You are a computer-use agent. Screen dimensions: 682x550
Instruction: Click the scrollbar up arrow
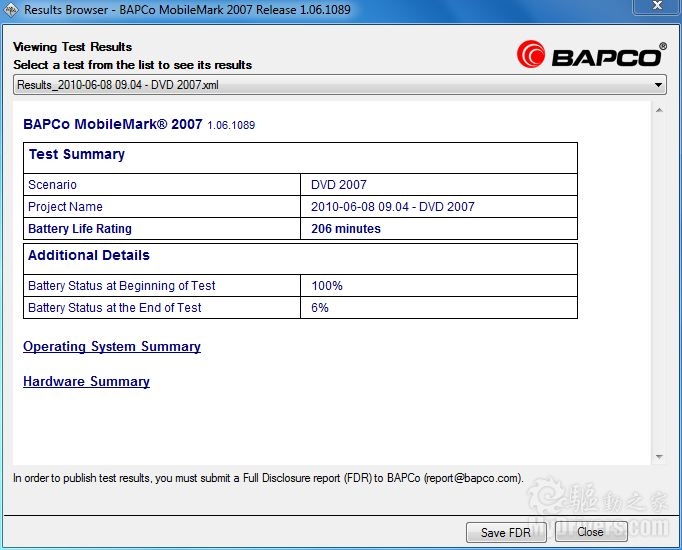(x=659, y=106)
